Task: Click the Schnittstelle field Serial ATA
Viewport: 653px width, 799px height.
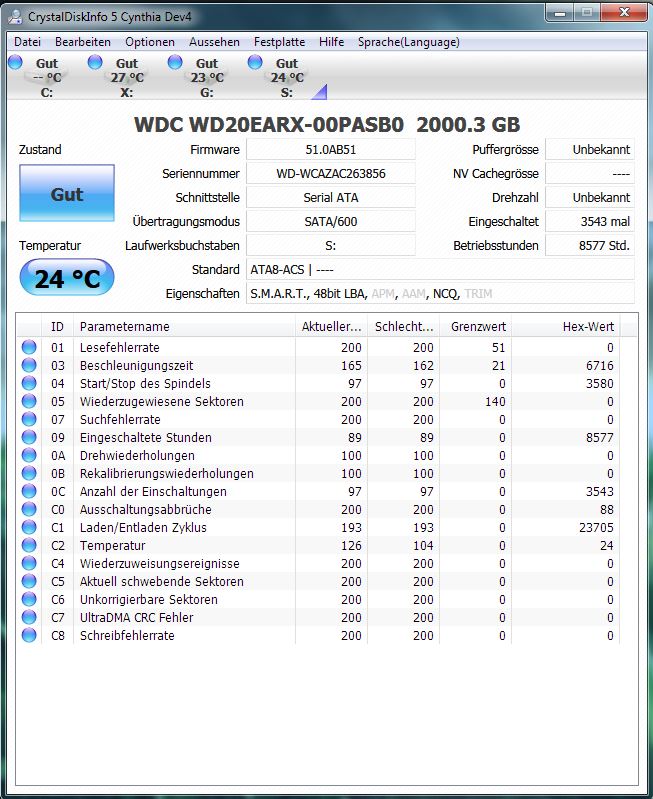Action: tap(331, 198)
